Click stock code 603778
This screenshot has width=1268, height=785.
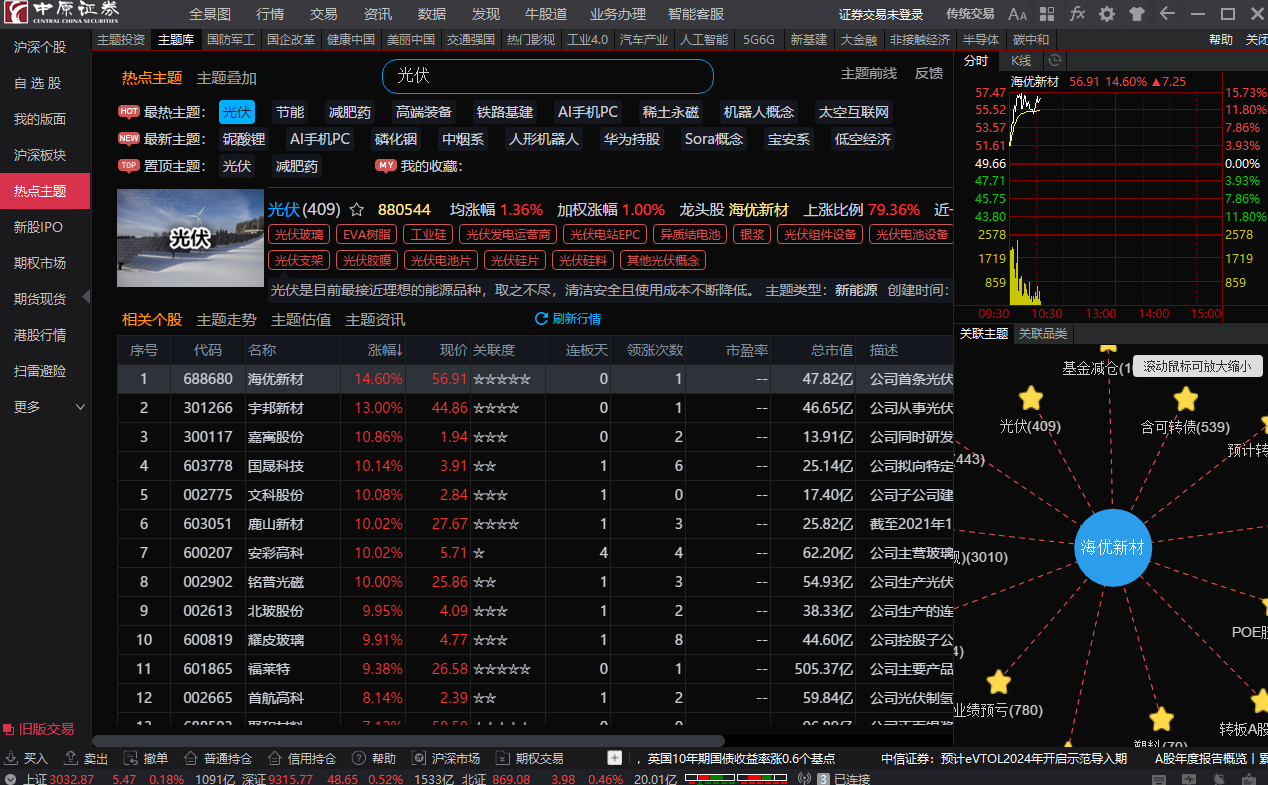point(208,466)
